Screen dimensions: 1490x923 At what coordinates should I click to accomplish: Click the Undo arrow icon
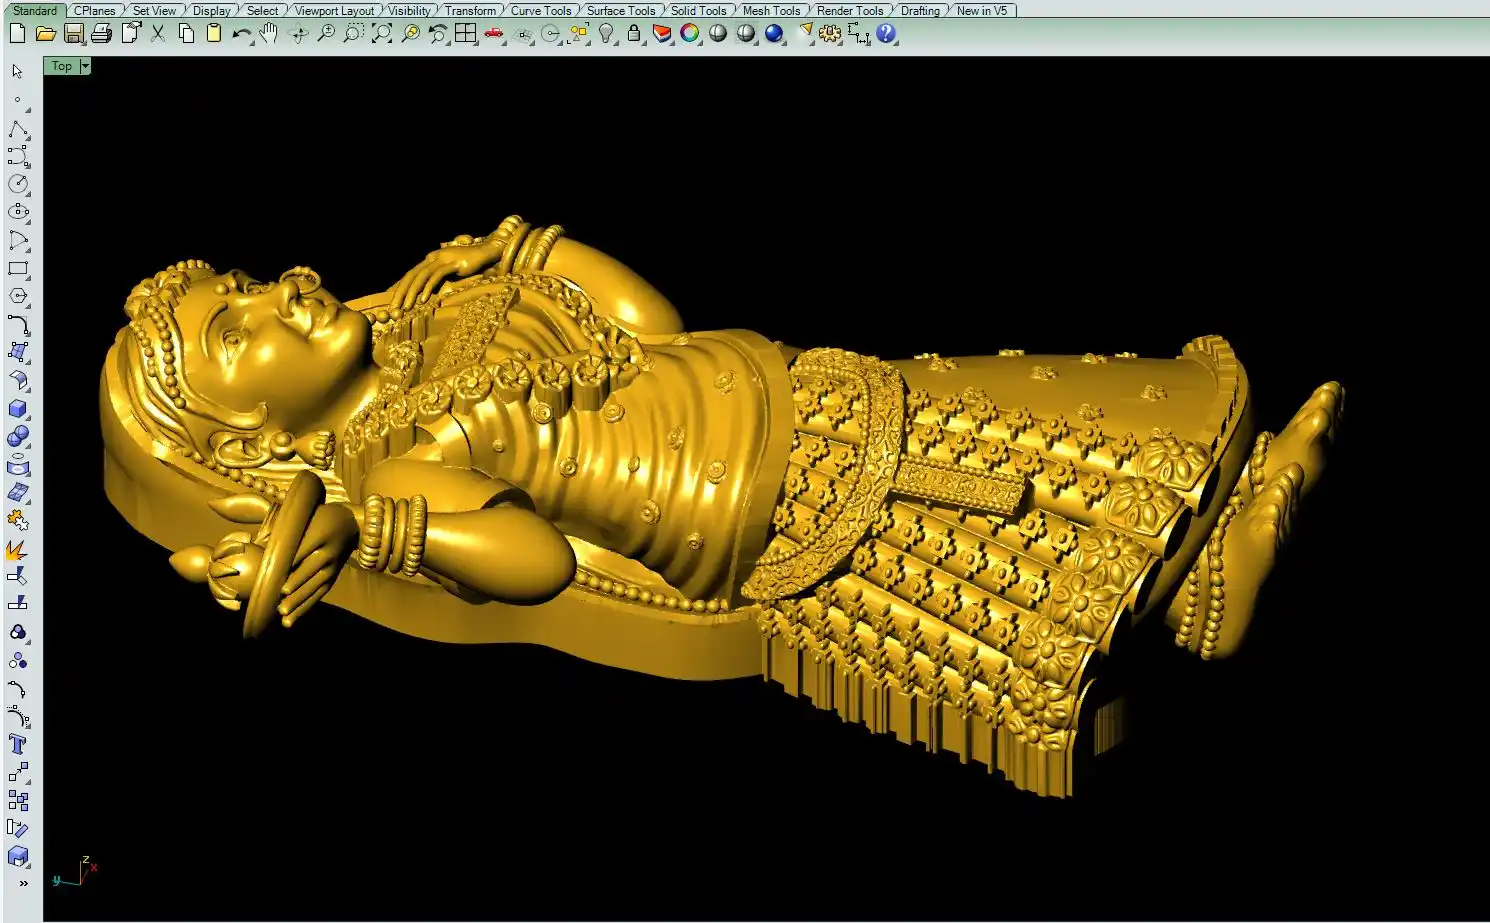click(241, 33)
